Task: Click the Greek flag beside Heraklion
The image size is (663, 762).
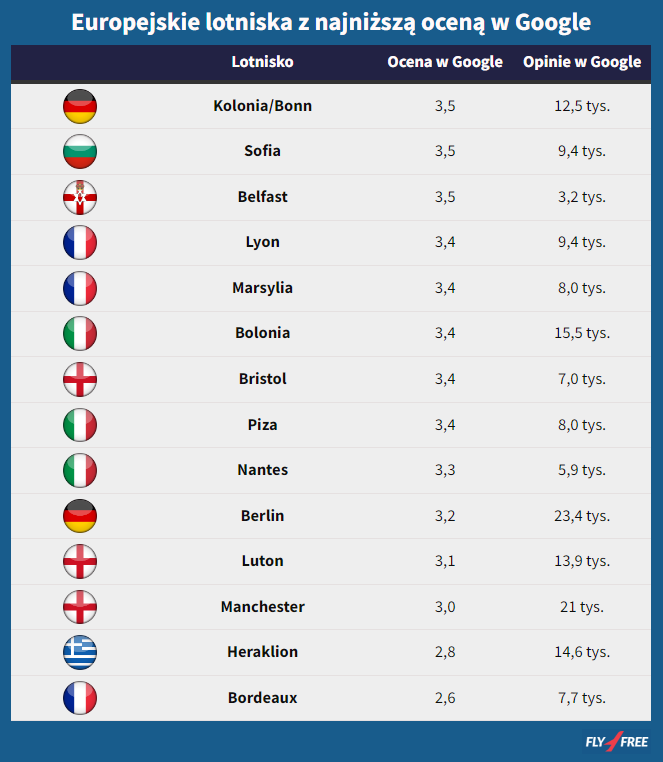Action: click(x=80, y=652)
